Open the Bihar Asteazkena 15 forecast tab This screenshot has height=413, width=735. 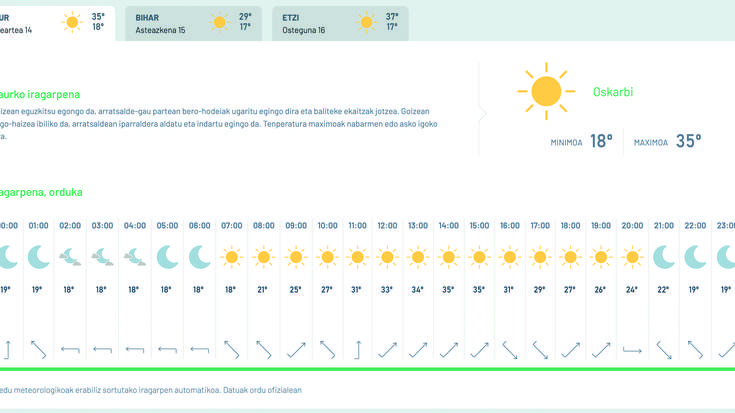point(193,23)
